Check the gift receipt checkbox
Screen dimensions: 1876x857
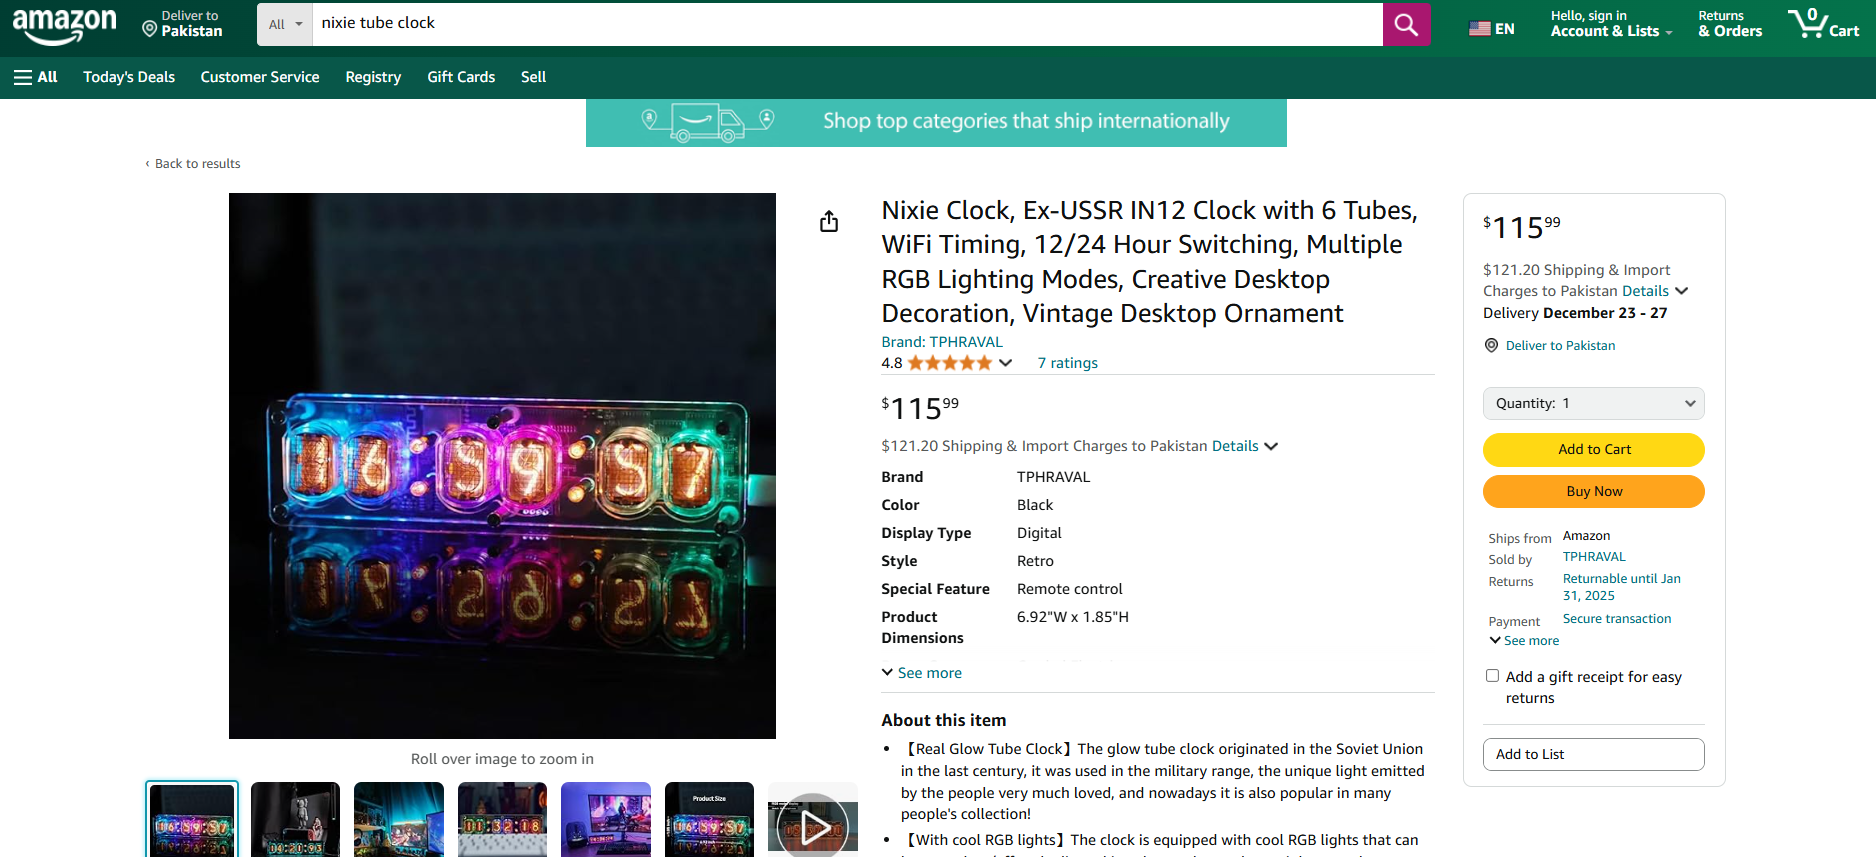[x=1493, y=676]
